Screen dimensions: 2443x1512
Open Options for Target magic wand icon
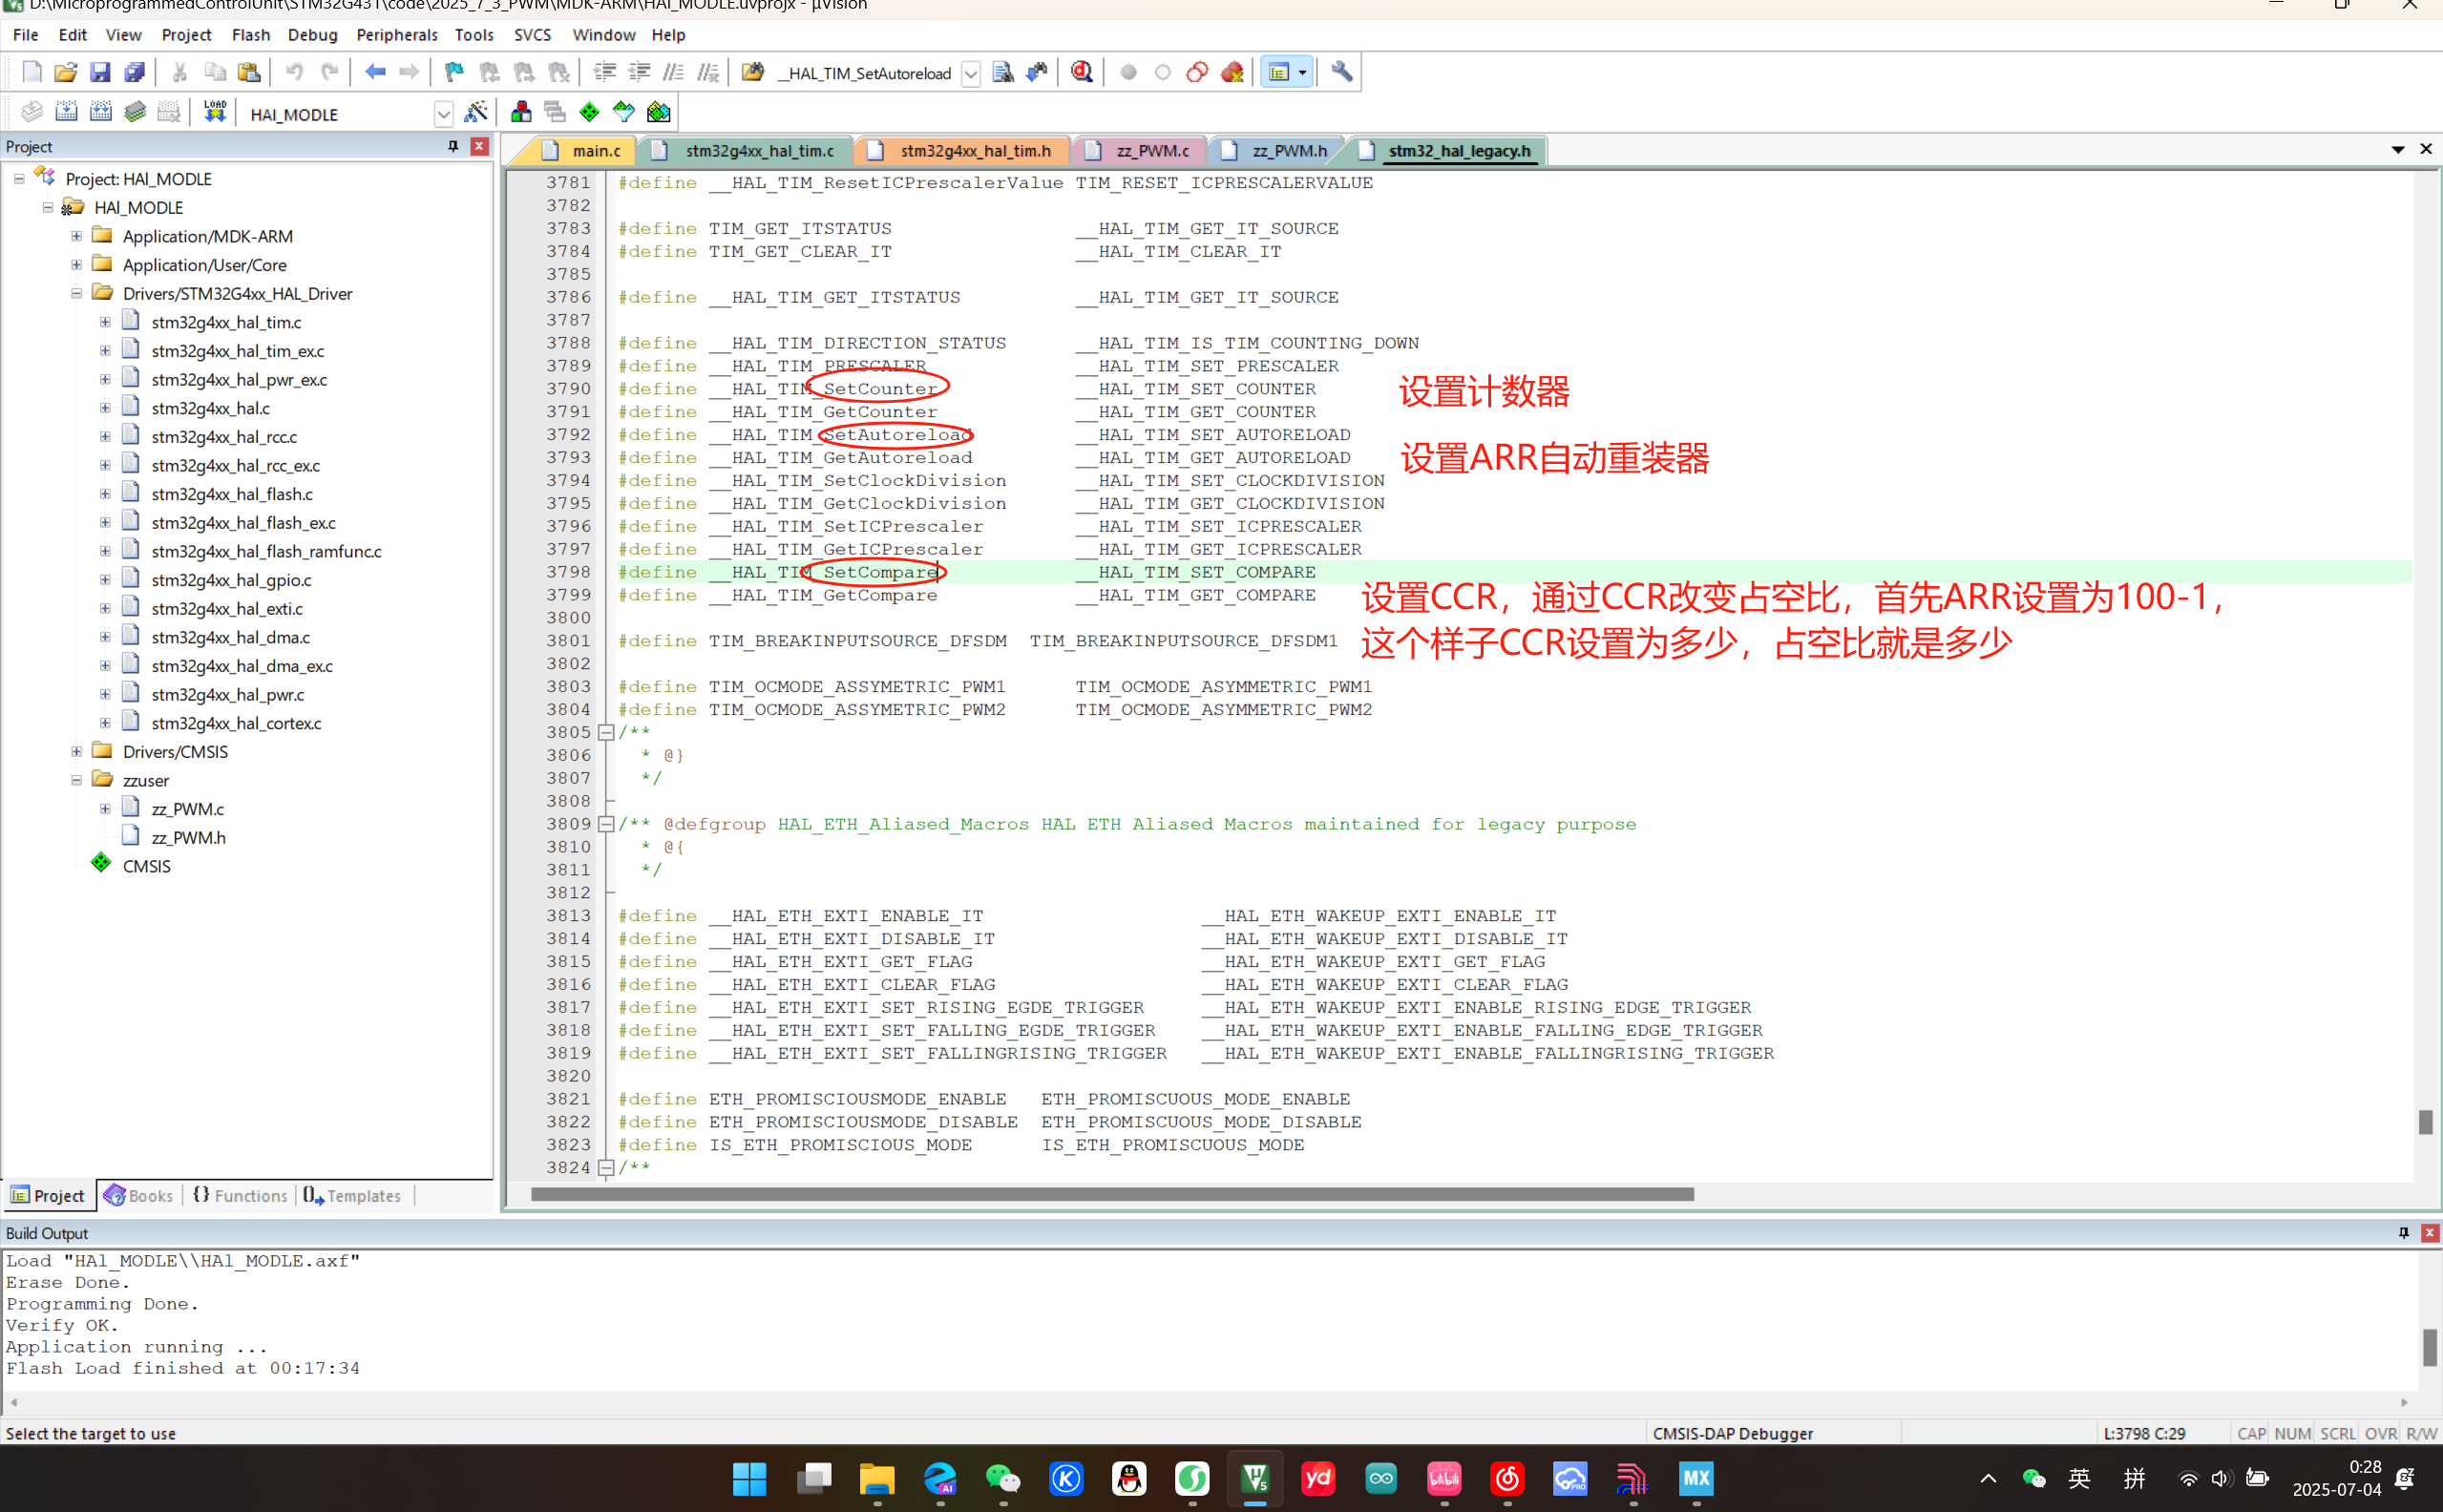tap(476, 112)
